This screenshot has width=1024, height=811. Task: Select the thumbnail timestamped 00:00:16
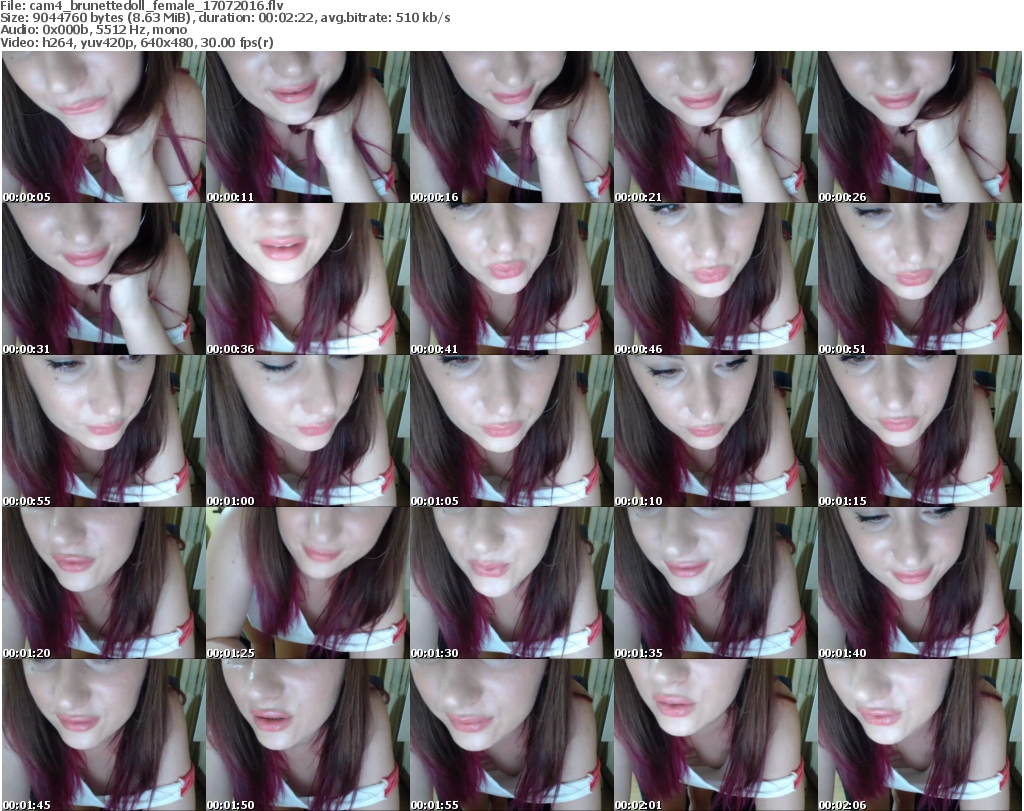click(x=511, y=127)
